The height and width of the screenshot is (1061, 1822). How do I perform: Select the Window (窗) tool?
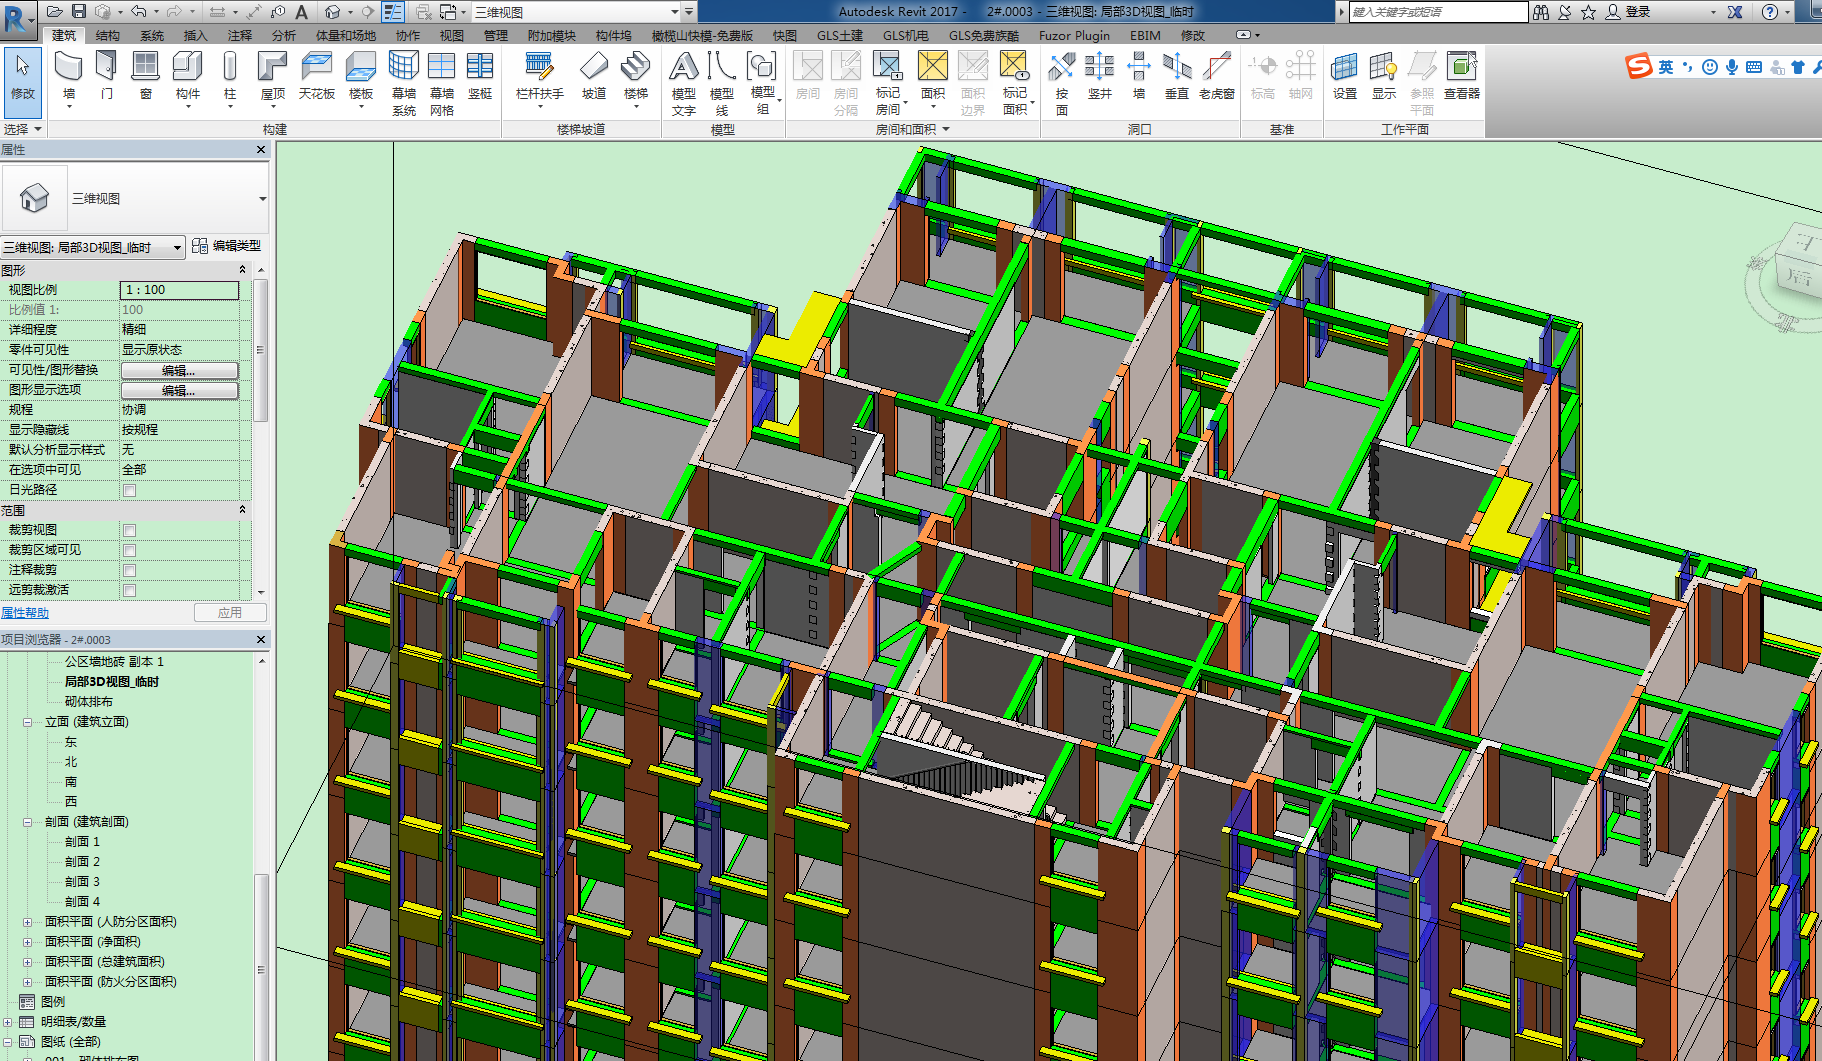tap(146, 76)
